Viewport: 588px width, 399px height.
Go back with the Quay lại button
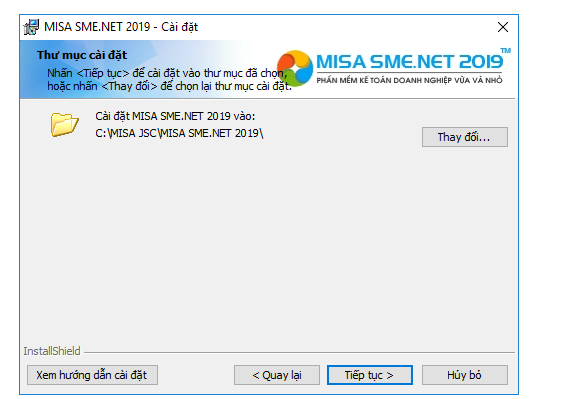click(277, 375)
